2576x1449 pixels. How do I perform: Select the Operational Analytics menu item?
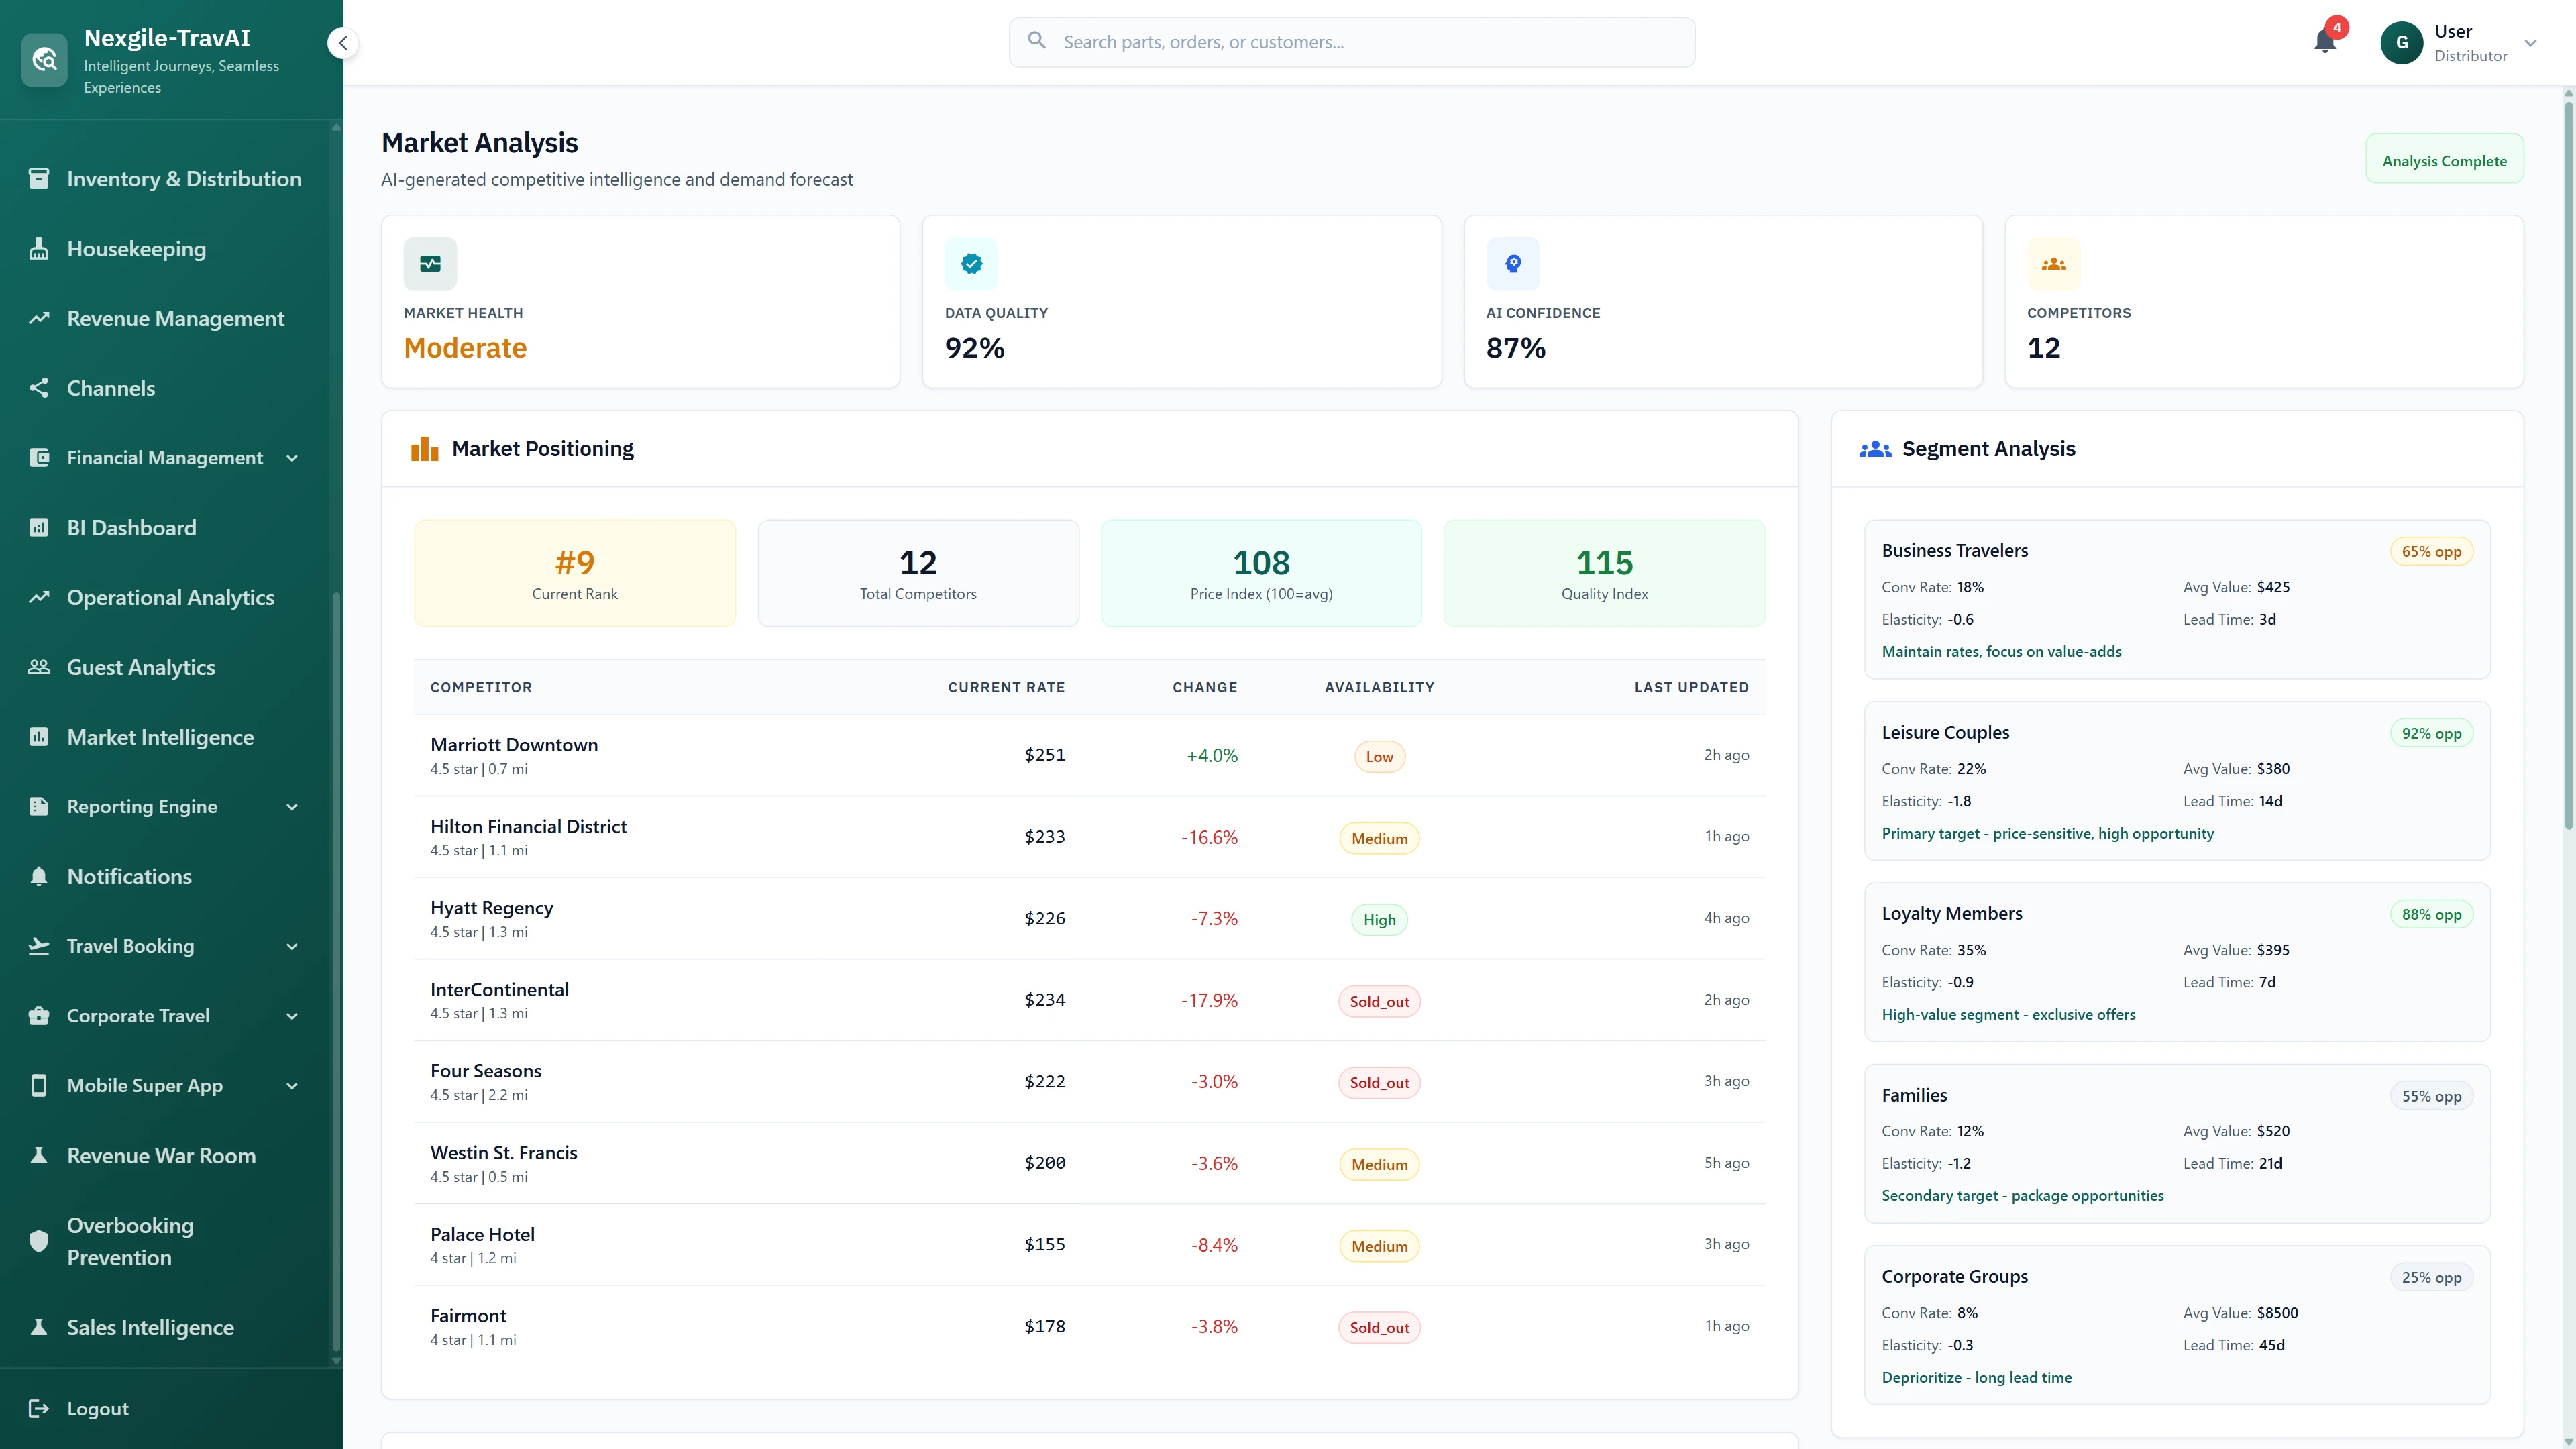(x=170, y=597)
